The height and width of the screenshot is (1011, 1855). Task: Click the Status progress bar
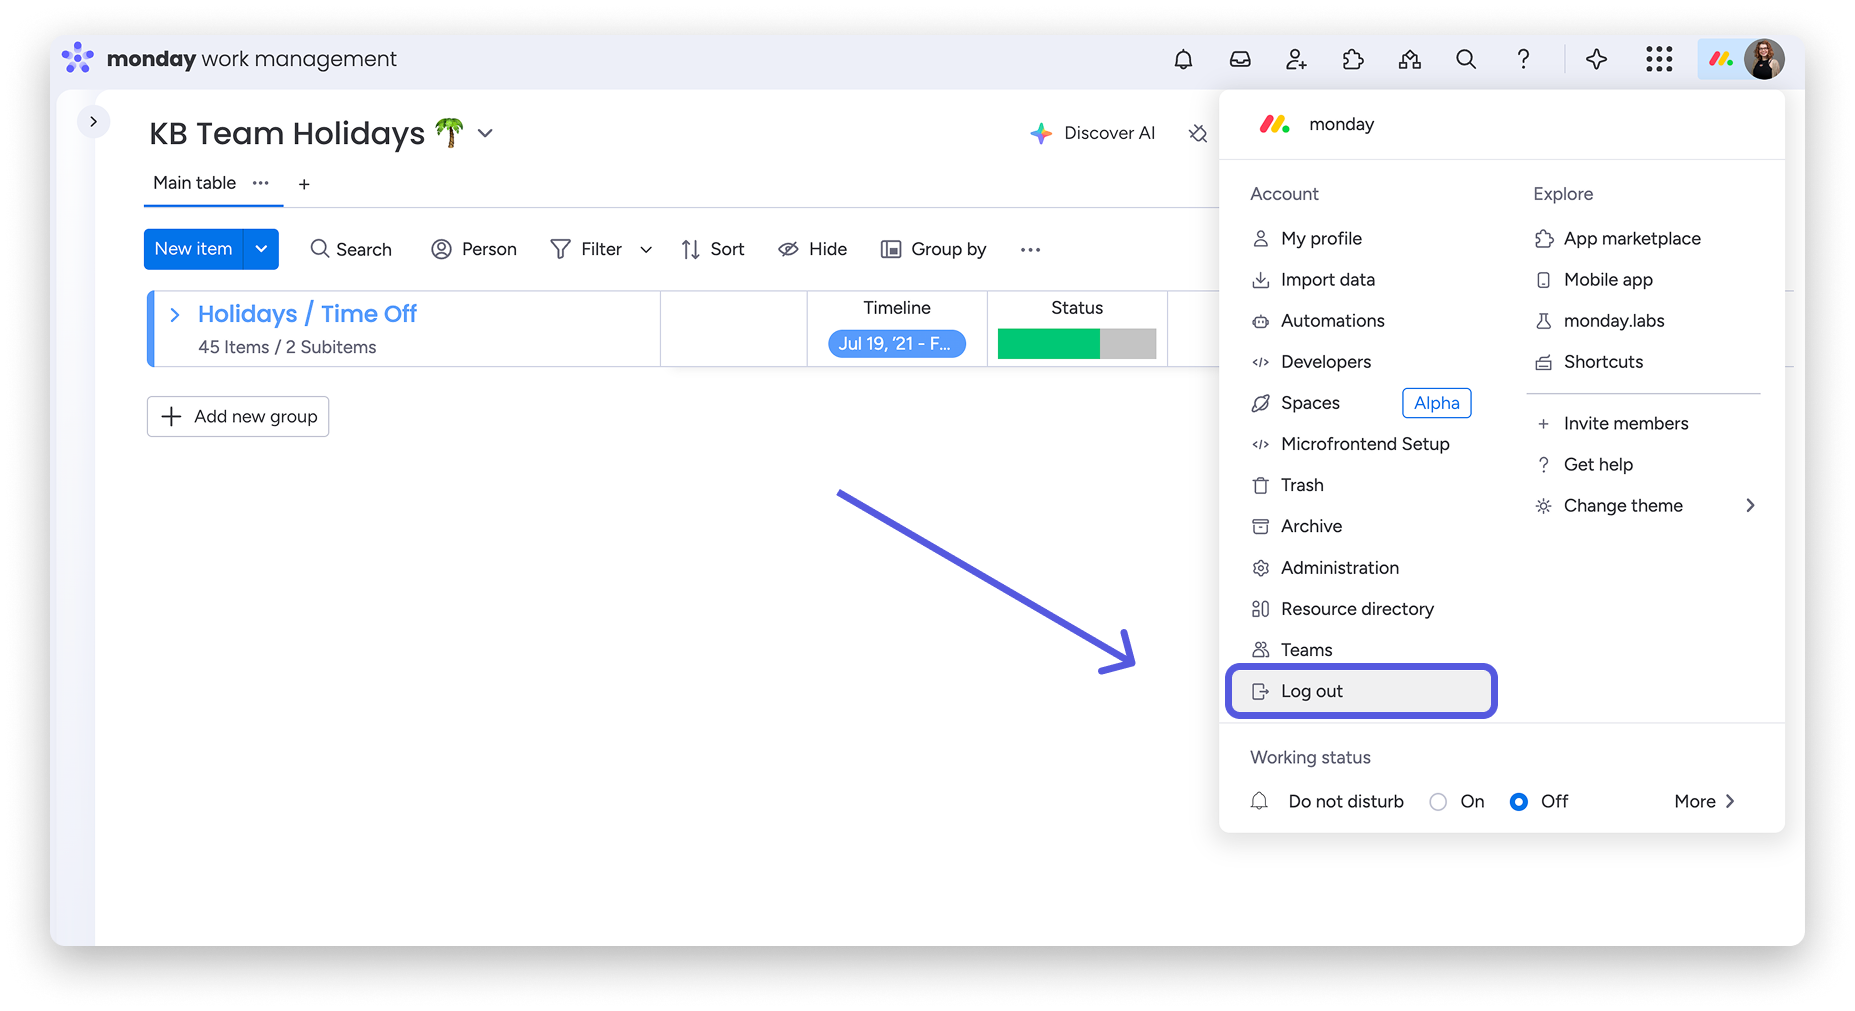point(1077,344)
